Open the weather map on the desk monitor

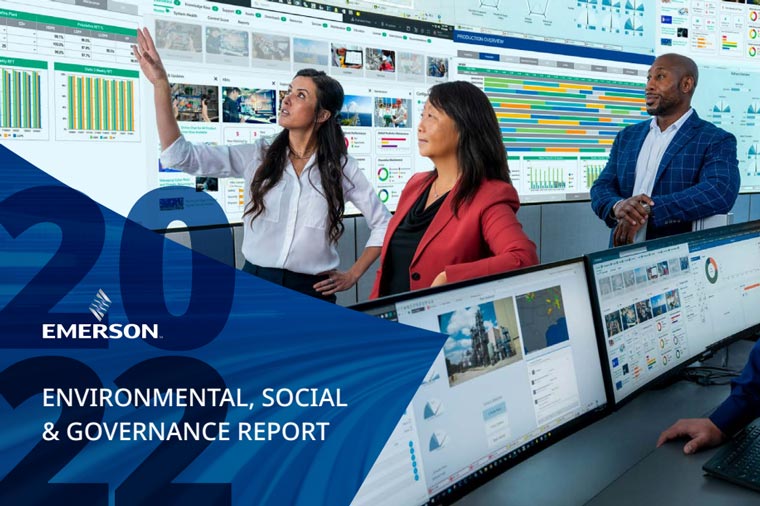pos(542,319)
